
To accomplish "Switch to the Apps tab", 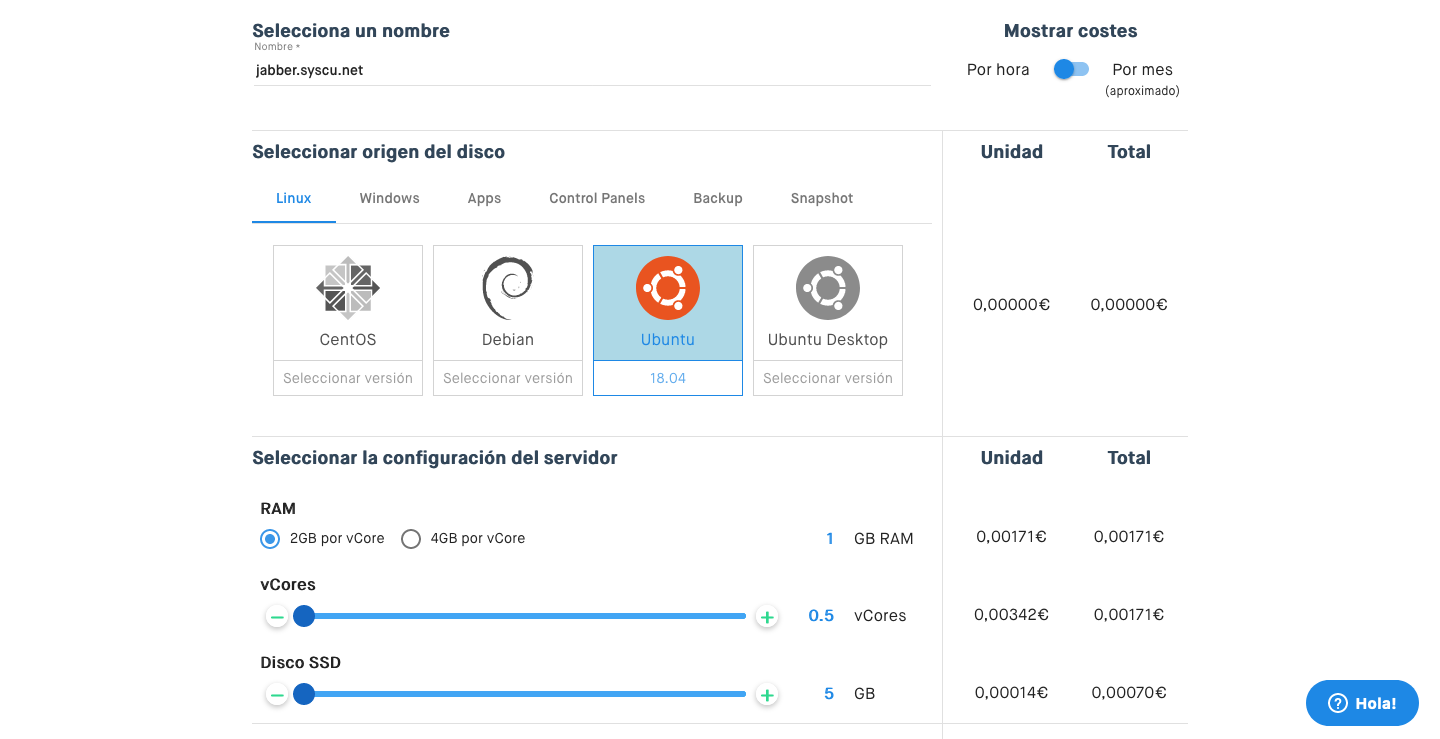I will [x=484, y=198].
